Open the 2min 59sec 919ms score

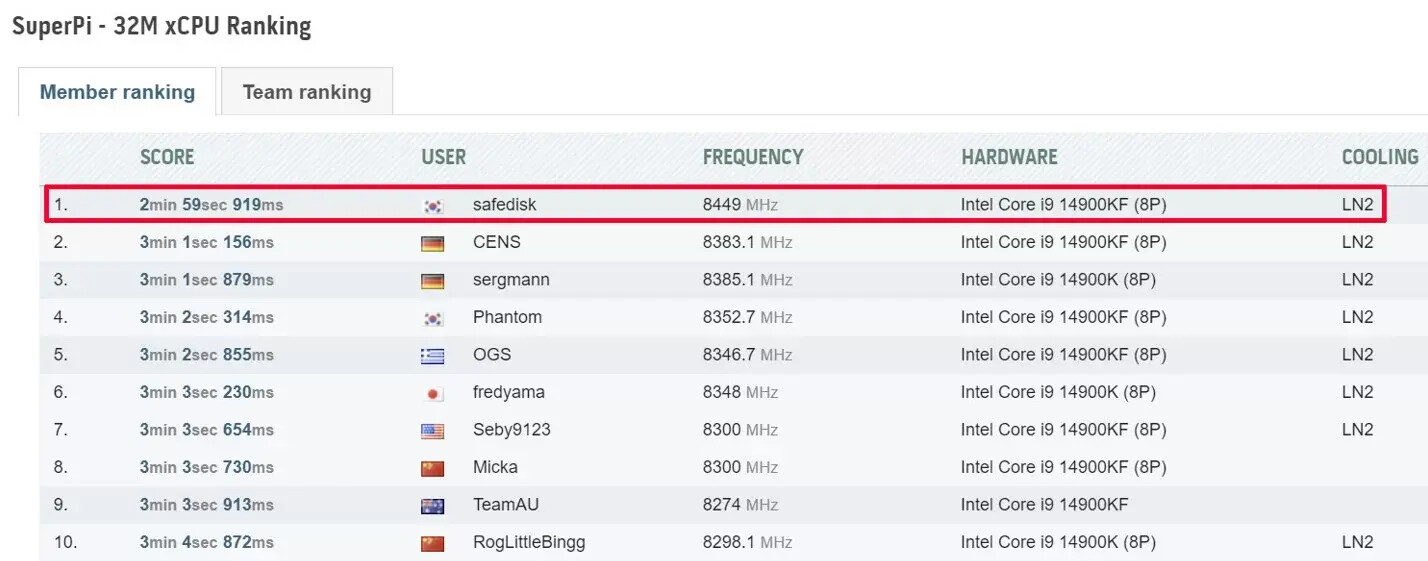point(212,205)
